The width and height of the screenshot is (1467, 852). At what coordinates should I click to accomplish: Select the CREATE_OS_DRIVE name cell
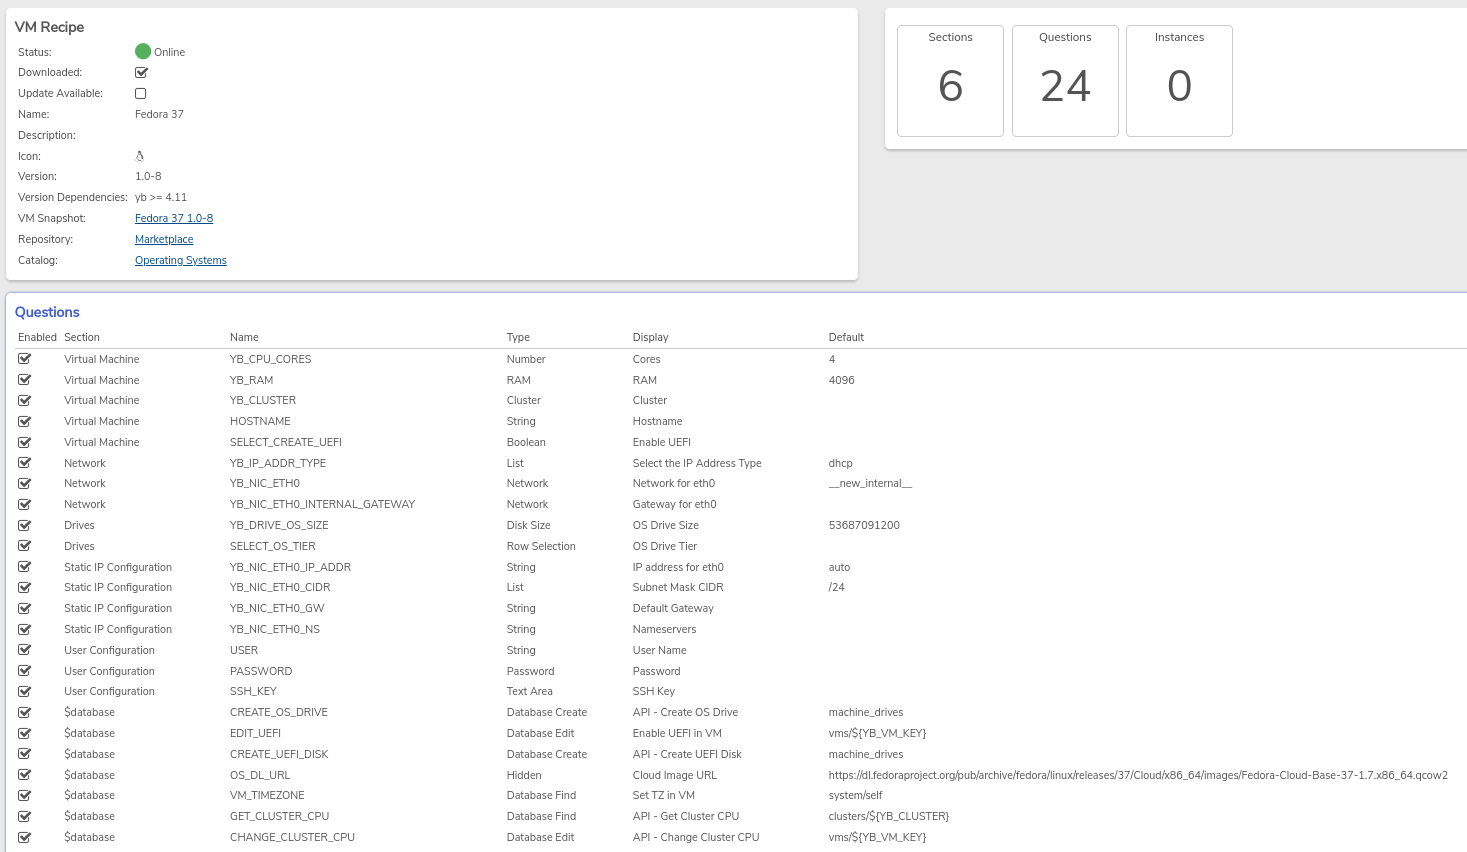(x=279, y=712)
